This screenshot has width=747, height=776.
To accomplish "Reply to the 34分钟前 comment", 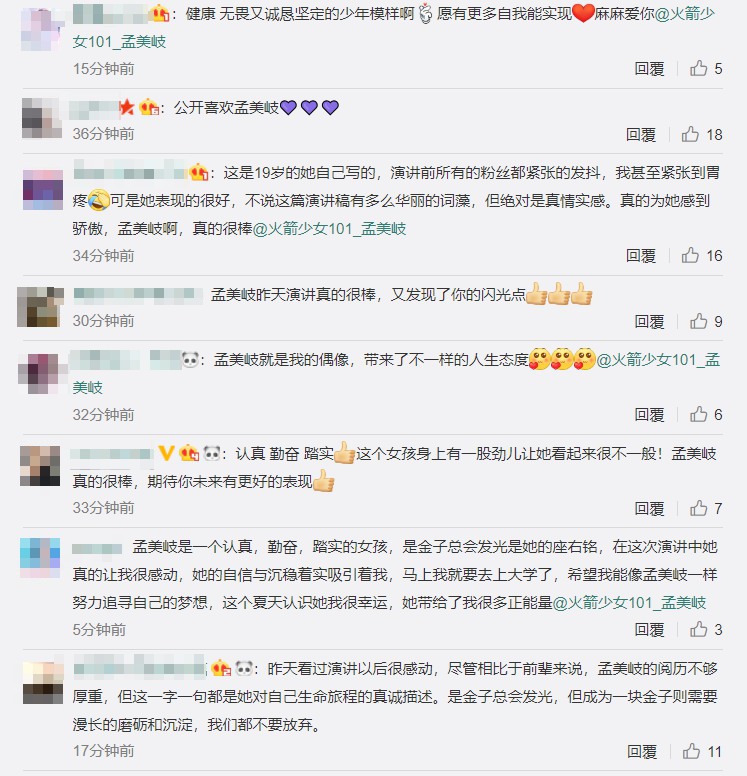I will point(641,256).
